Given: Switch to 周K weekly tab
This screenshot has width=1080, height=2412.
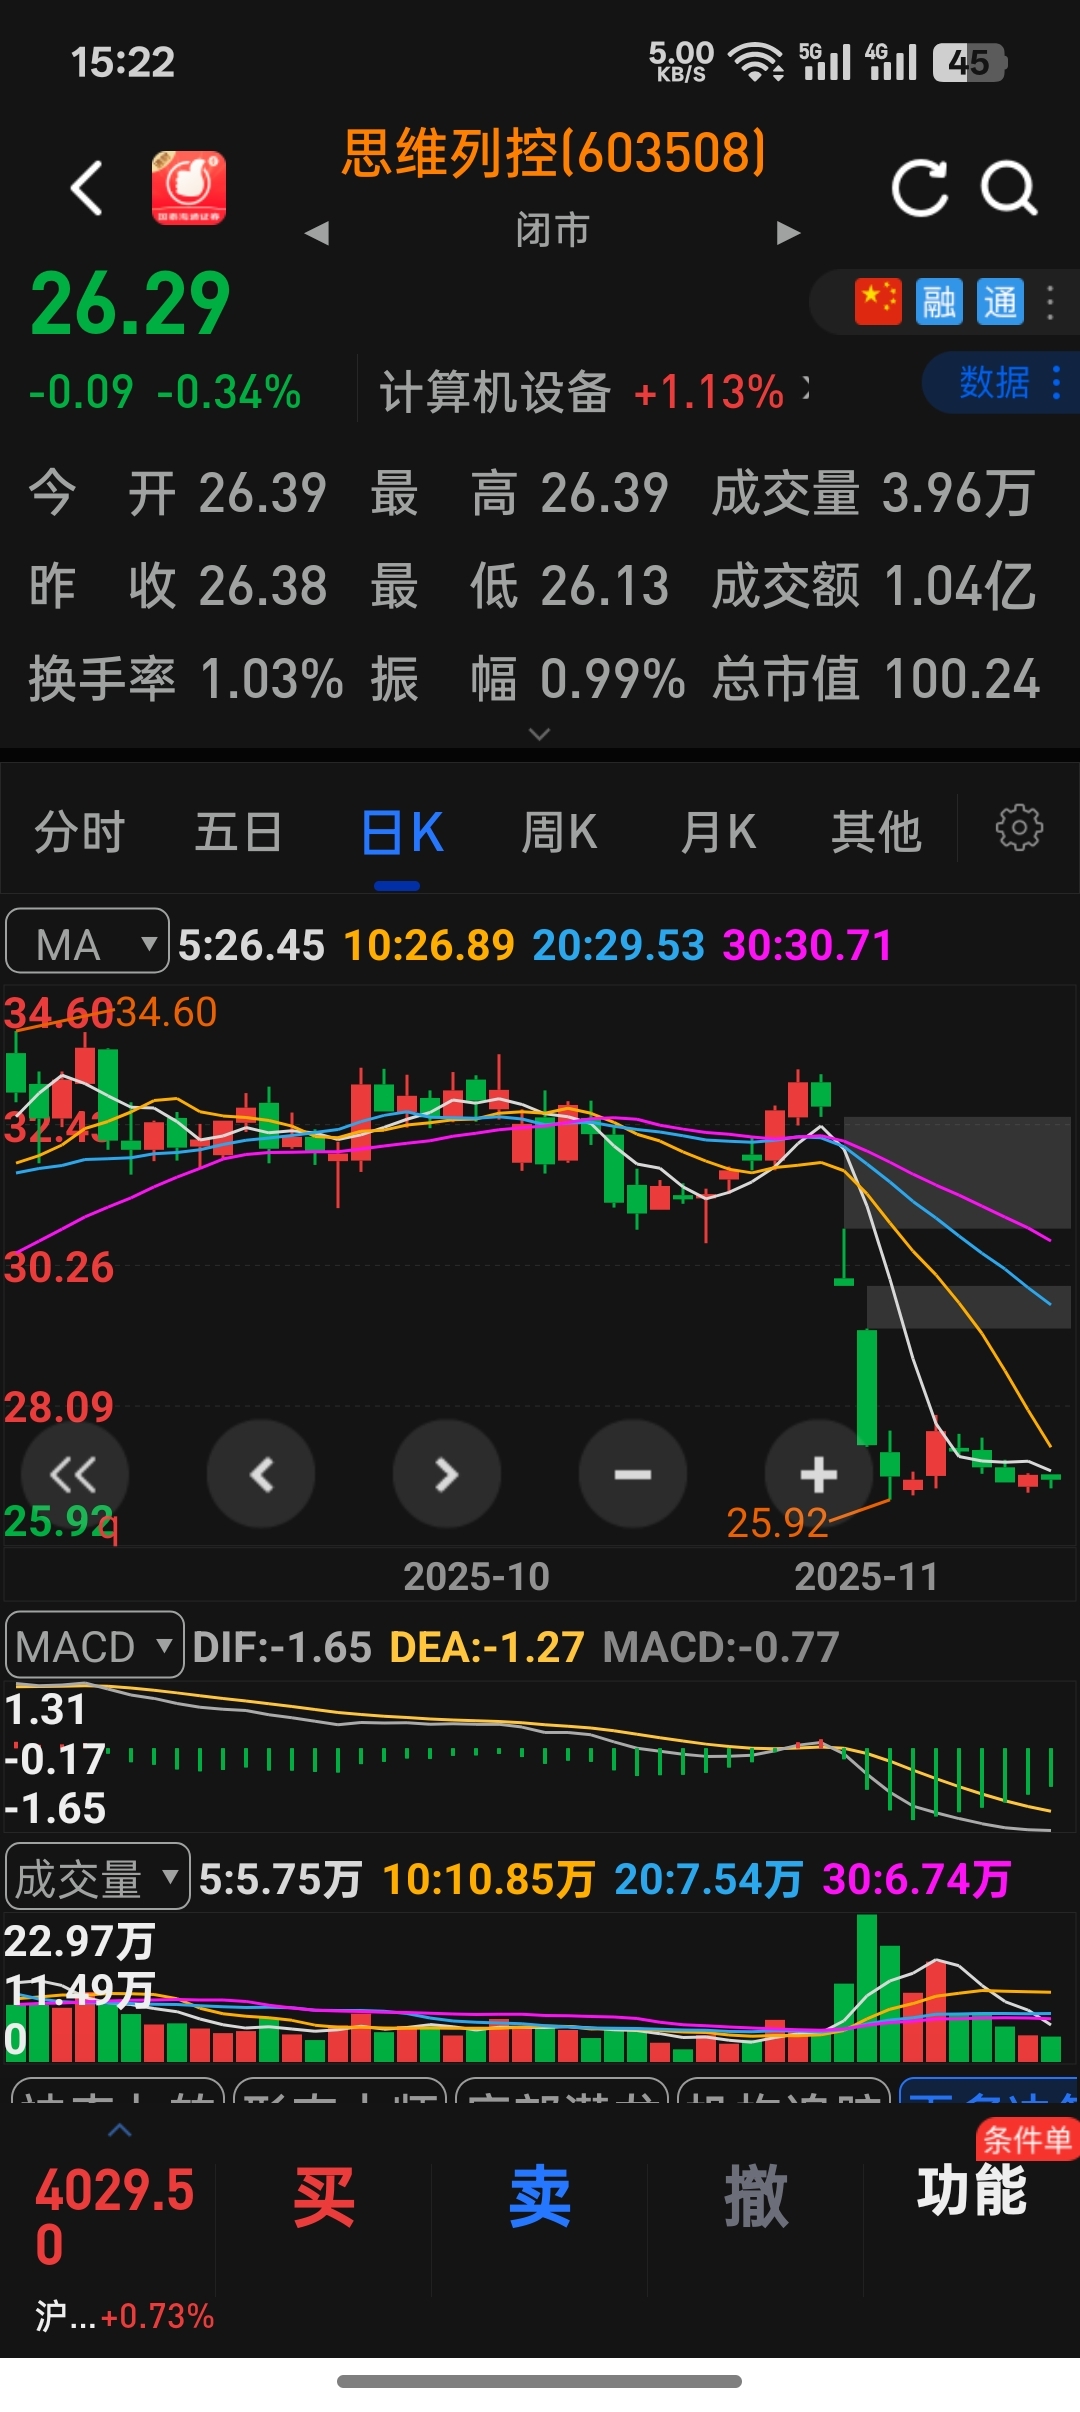Looking at the screenshot, I should click(x=559, y=832).
